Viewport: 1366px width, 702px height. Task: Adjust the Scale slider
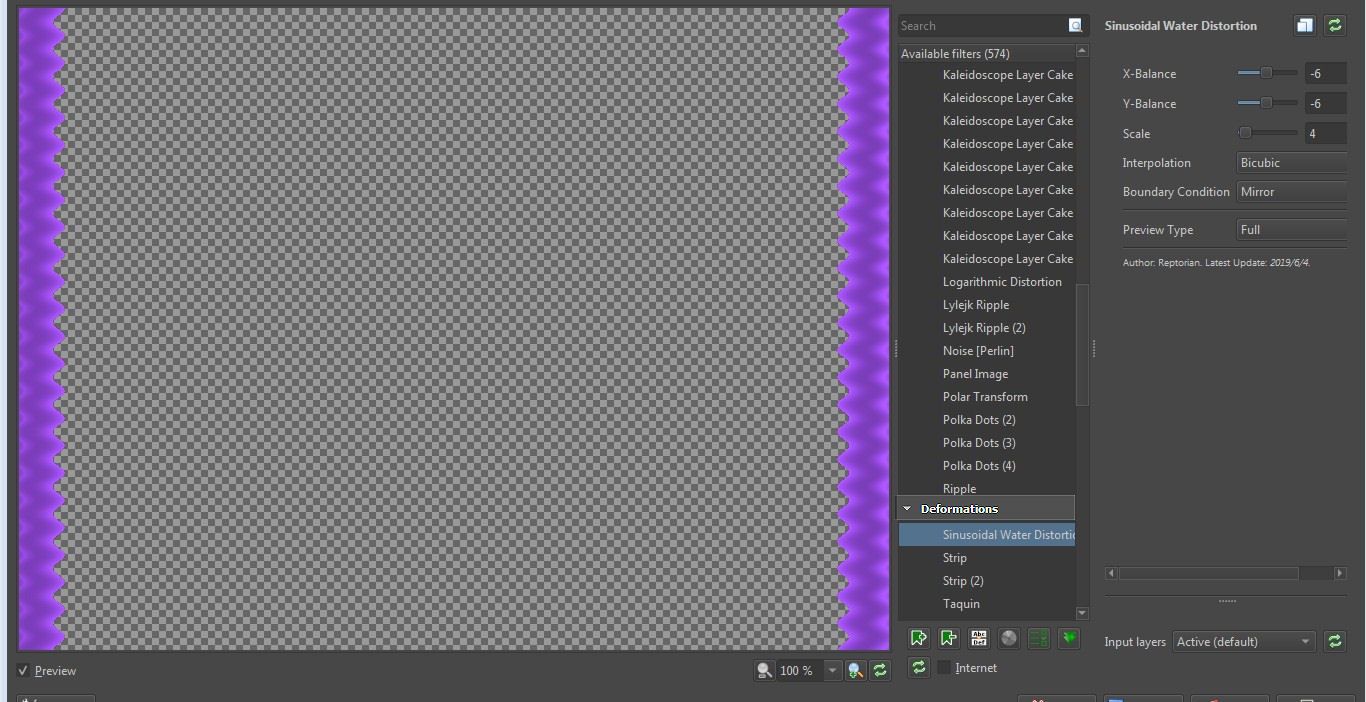pyautogui.click(x=1267, y=133)
